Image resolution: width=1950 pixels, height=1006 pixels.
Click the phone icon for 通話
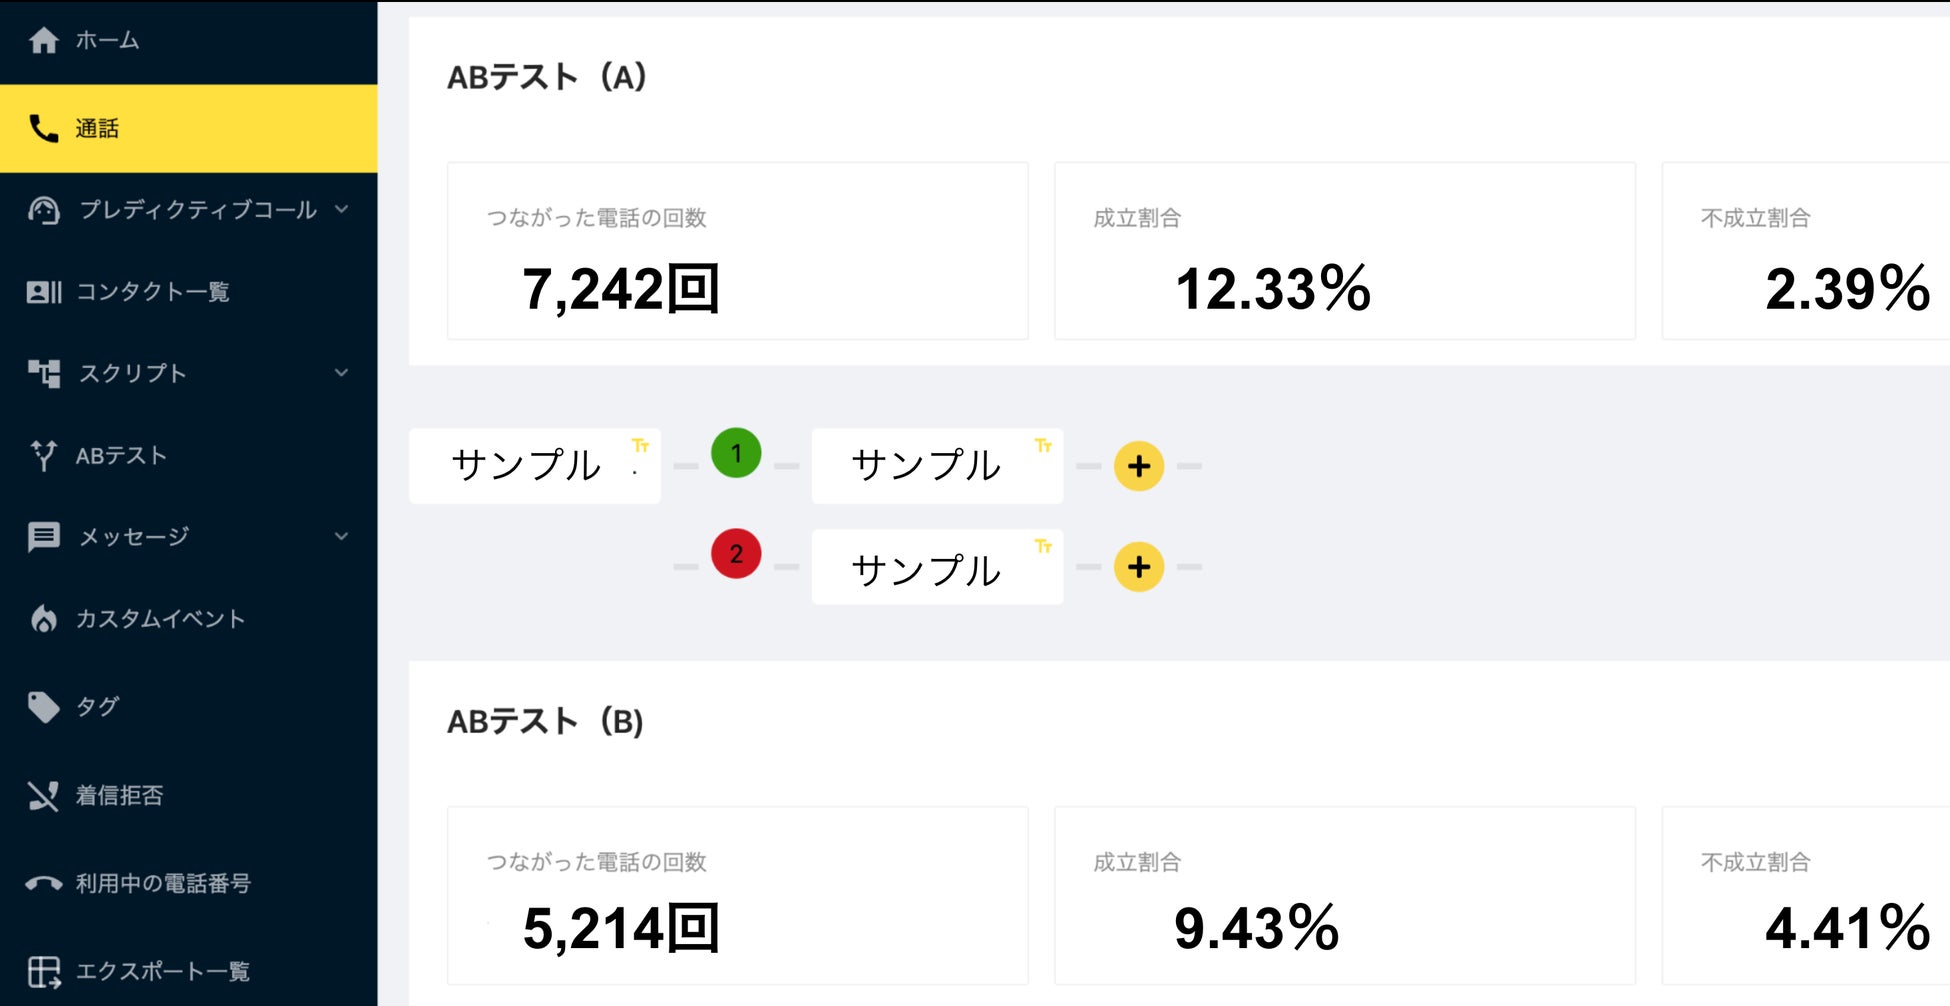(x=43, y=128)
